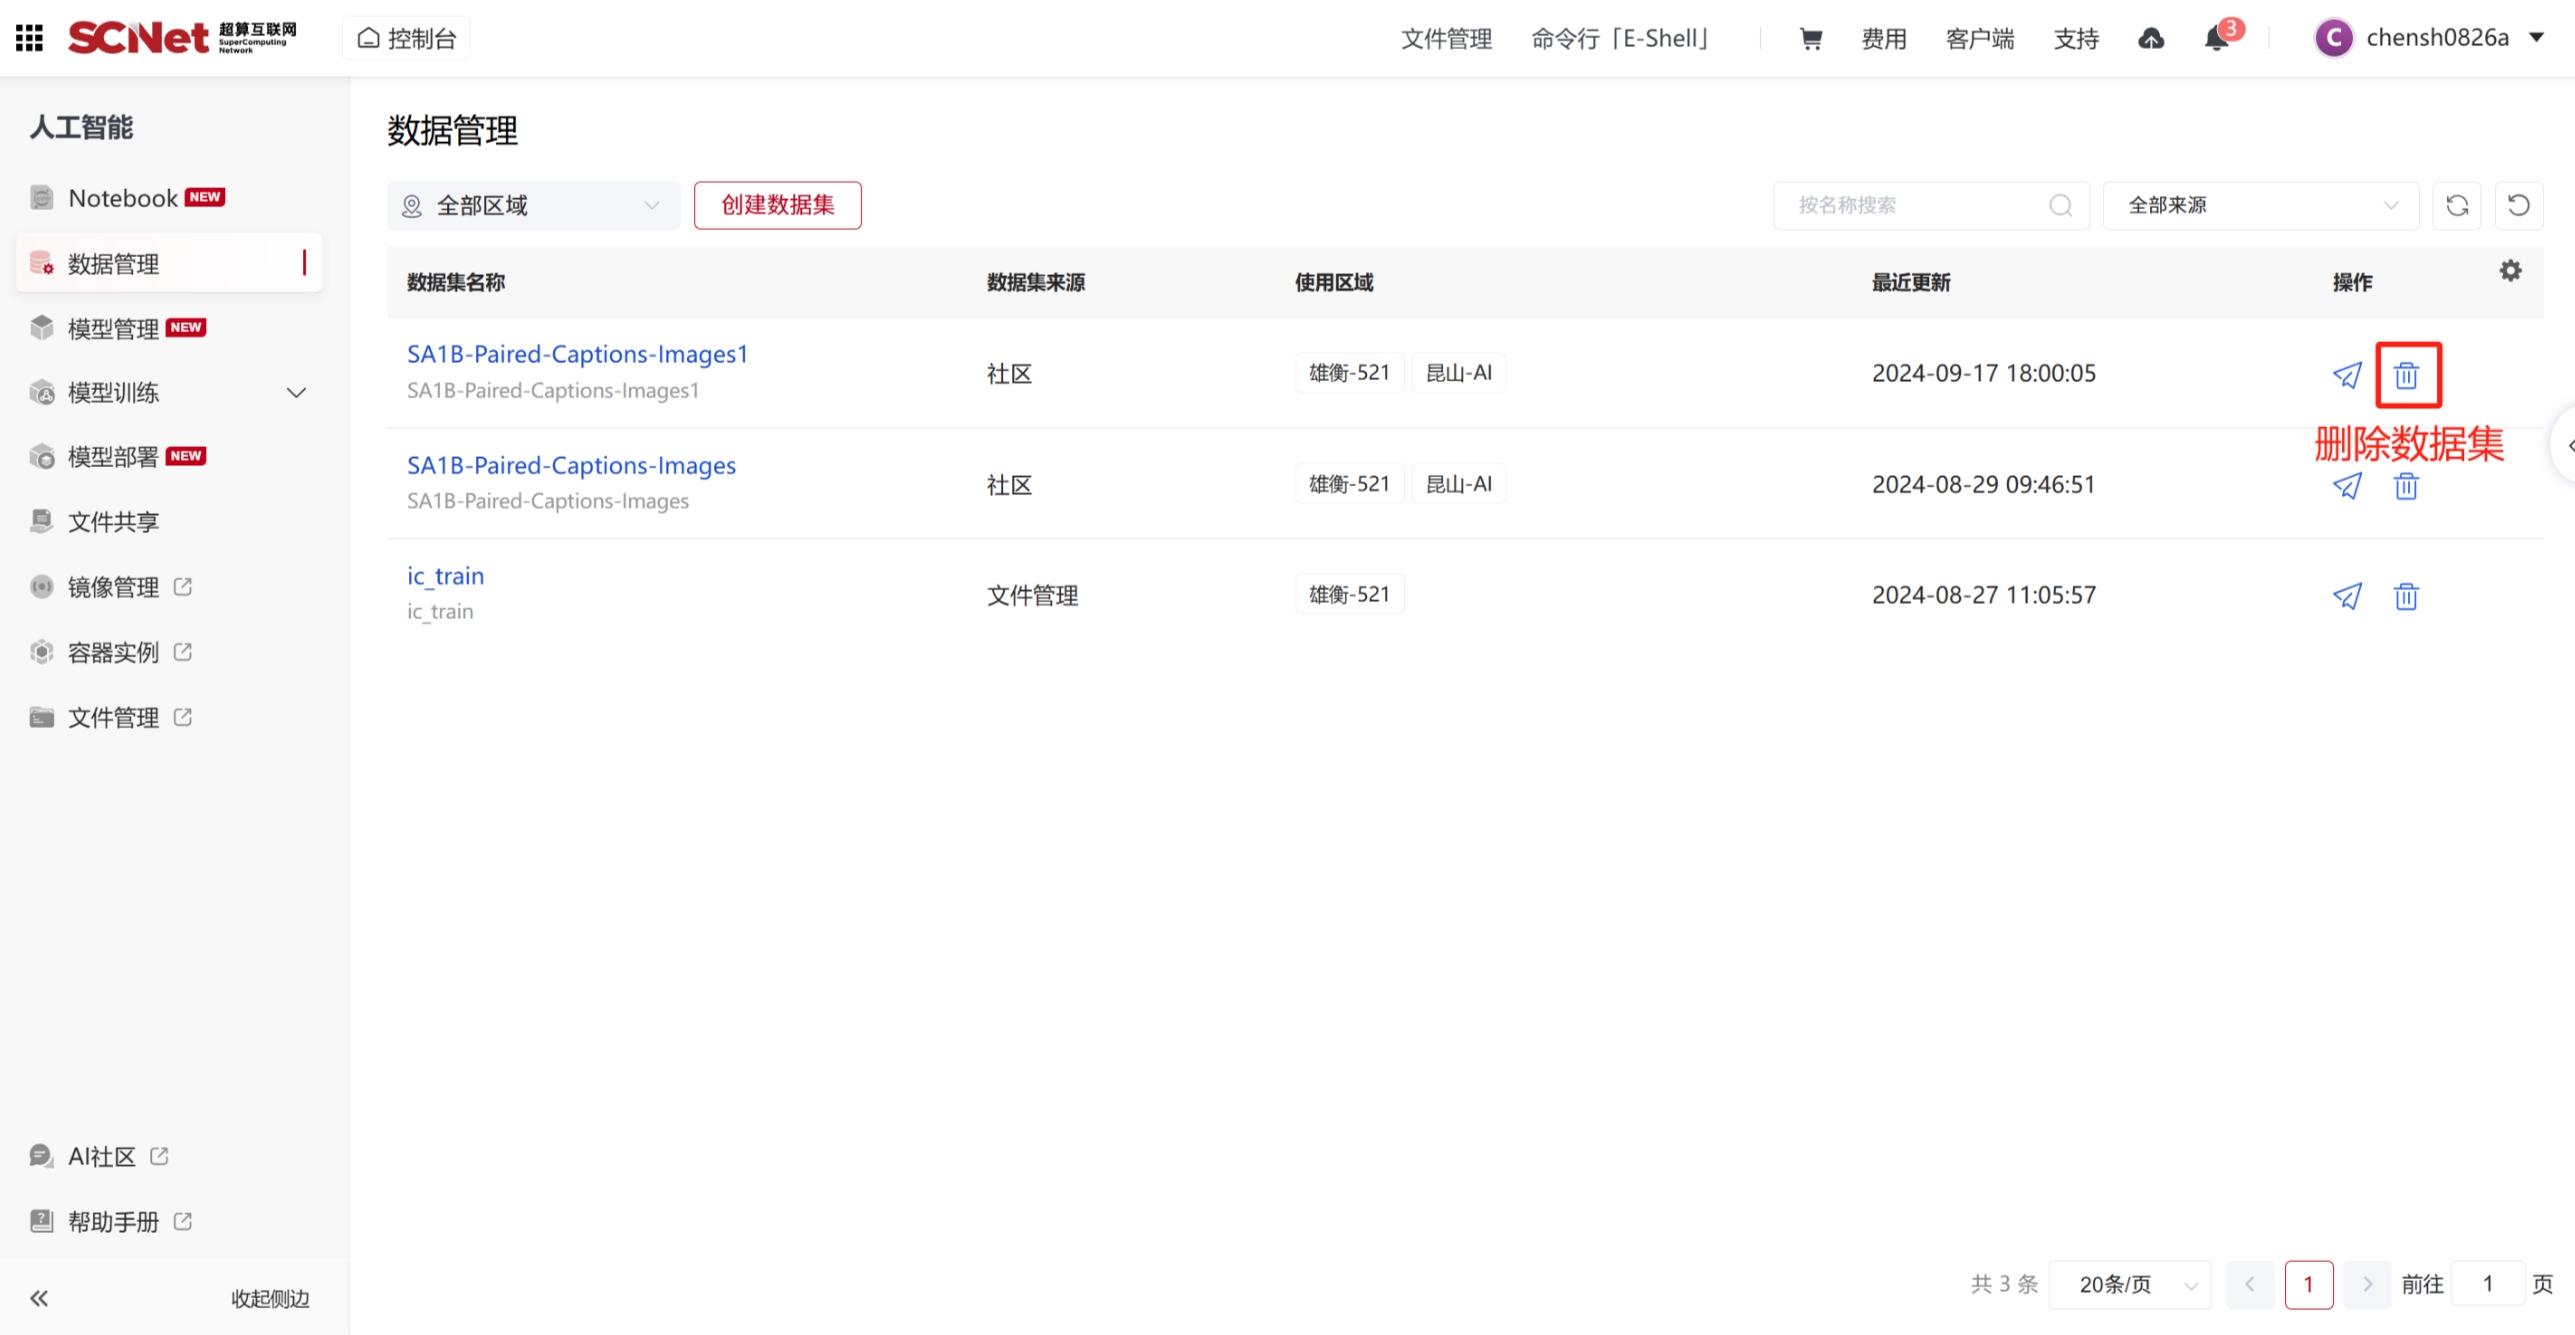Open 文件共享 in the sidebar

(113, 522)
